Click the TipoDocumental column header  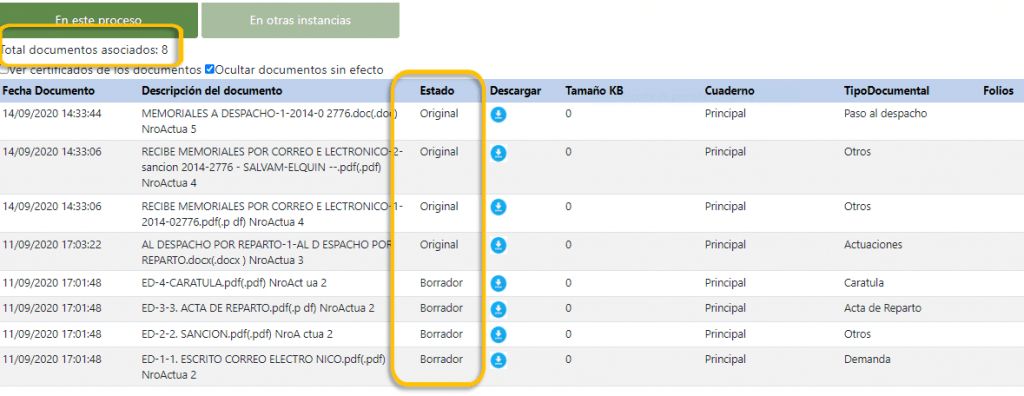click(886, 91)
